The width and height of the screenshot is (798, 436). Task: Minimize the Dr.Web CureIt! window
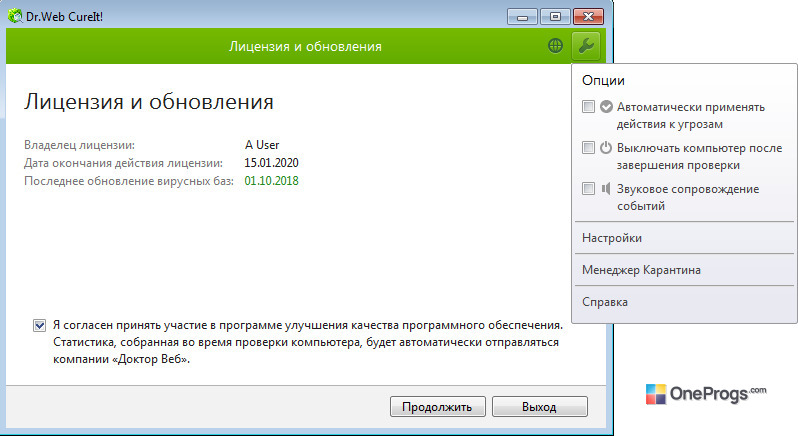(x=522, y=17)
